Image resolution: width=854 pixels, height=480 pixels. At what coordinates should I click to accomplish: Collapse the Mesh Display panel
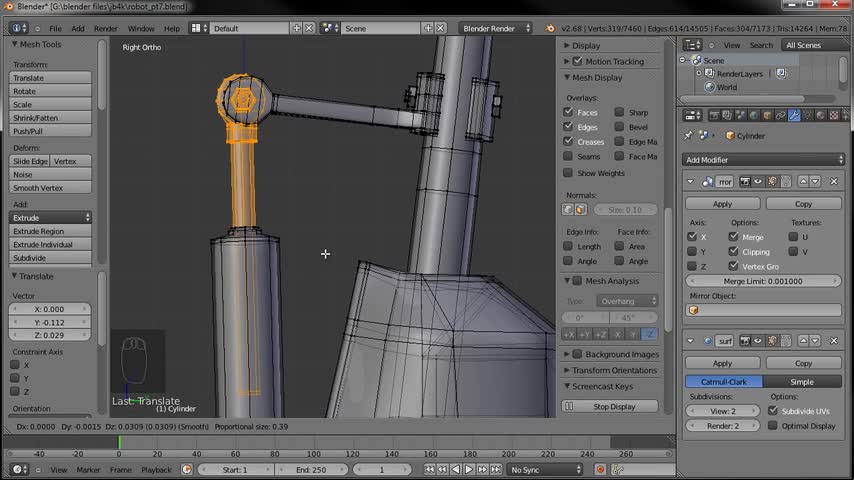[x=566, y=77]
